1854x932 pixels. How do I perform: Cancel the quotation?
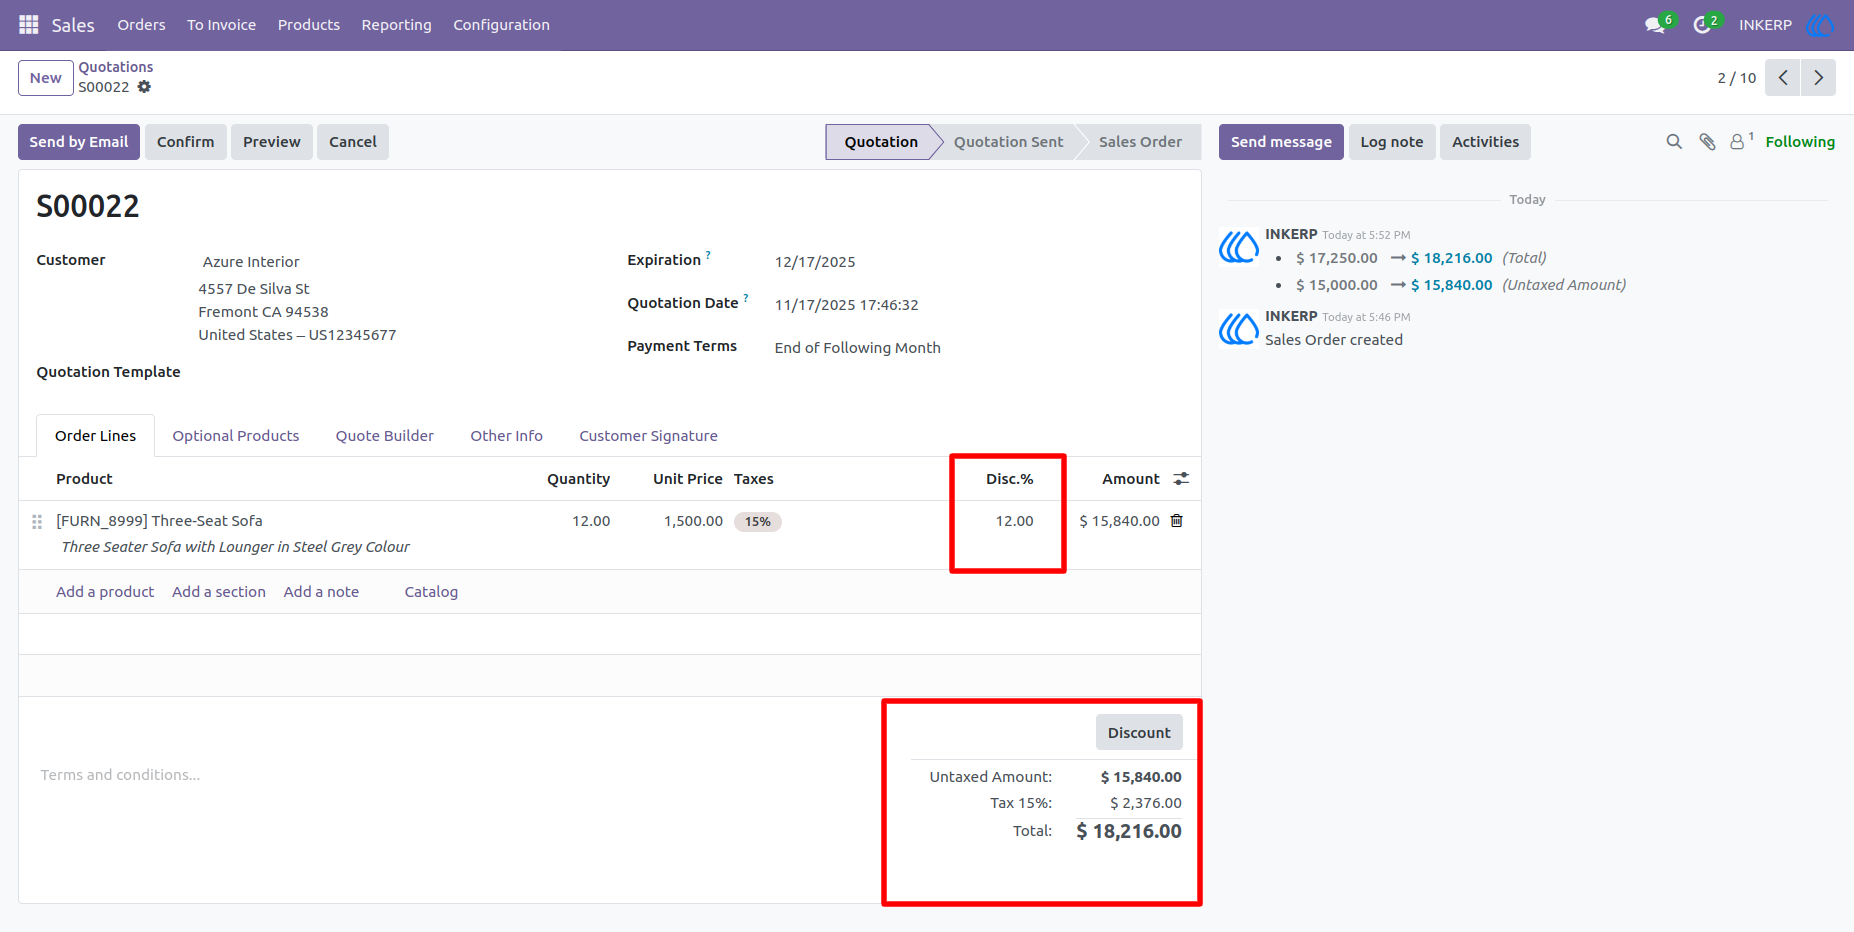pos(353,142)
